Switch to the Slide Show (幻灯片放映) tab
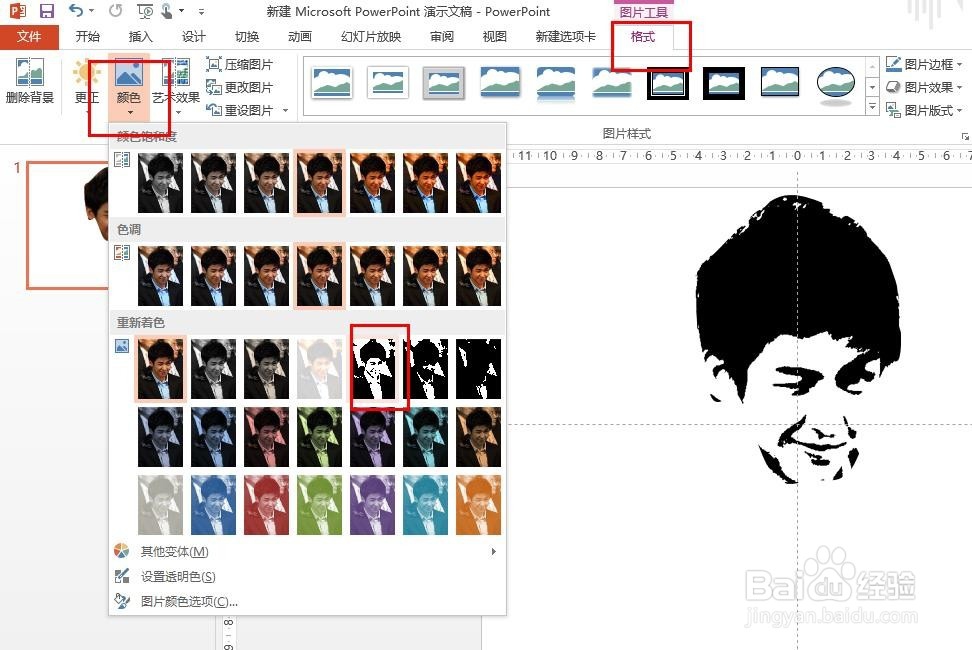 pos(371,37)
